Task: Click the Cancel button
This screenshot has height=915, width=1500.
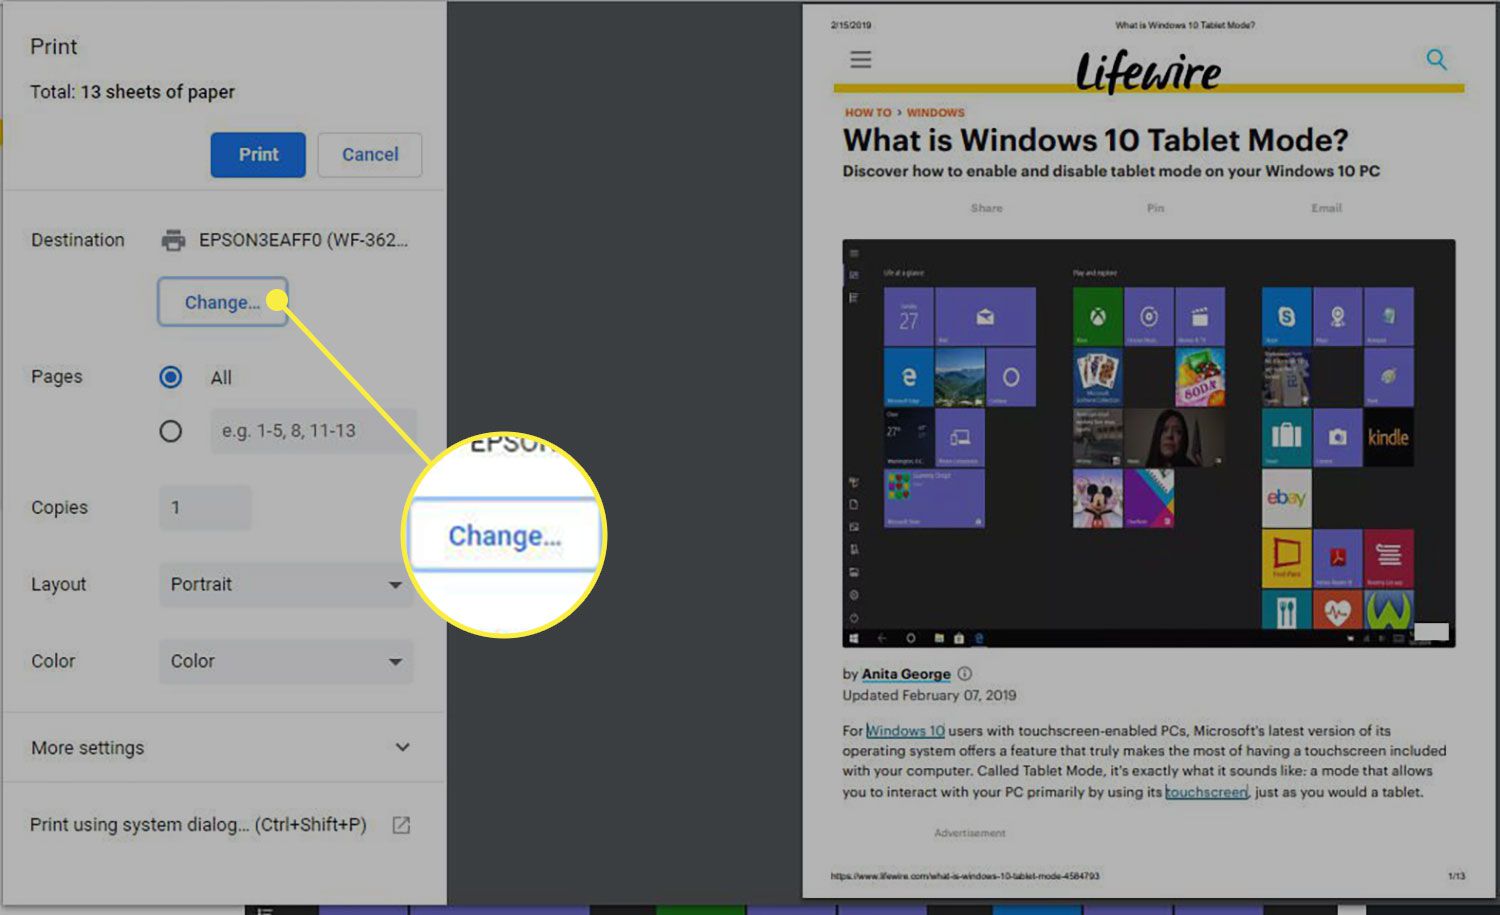Action: click(370, 155)
